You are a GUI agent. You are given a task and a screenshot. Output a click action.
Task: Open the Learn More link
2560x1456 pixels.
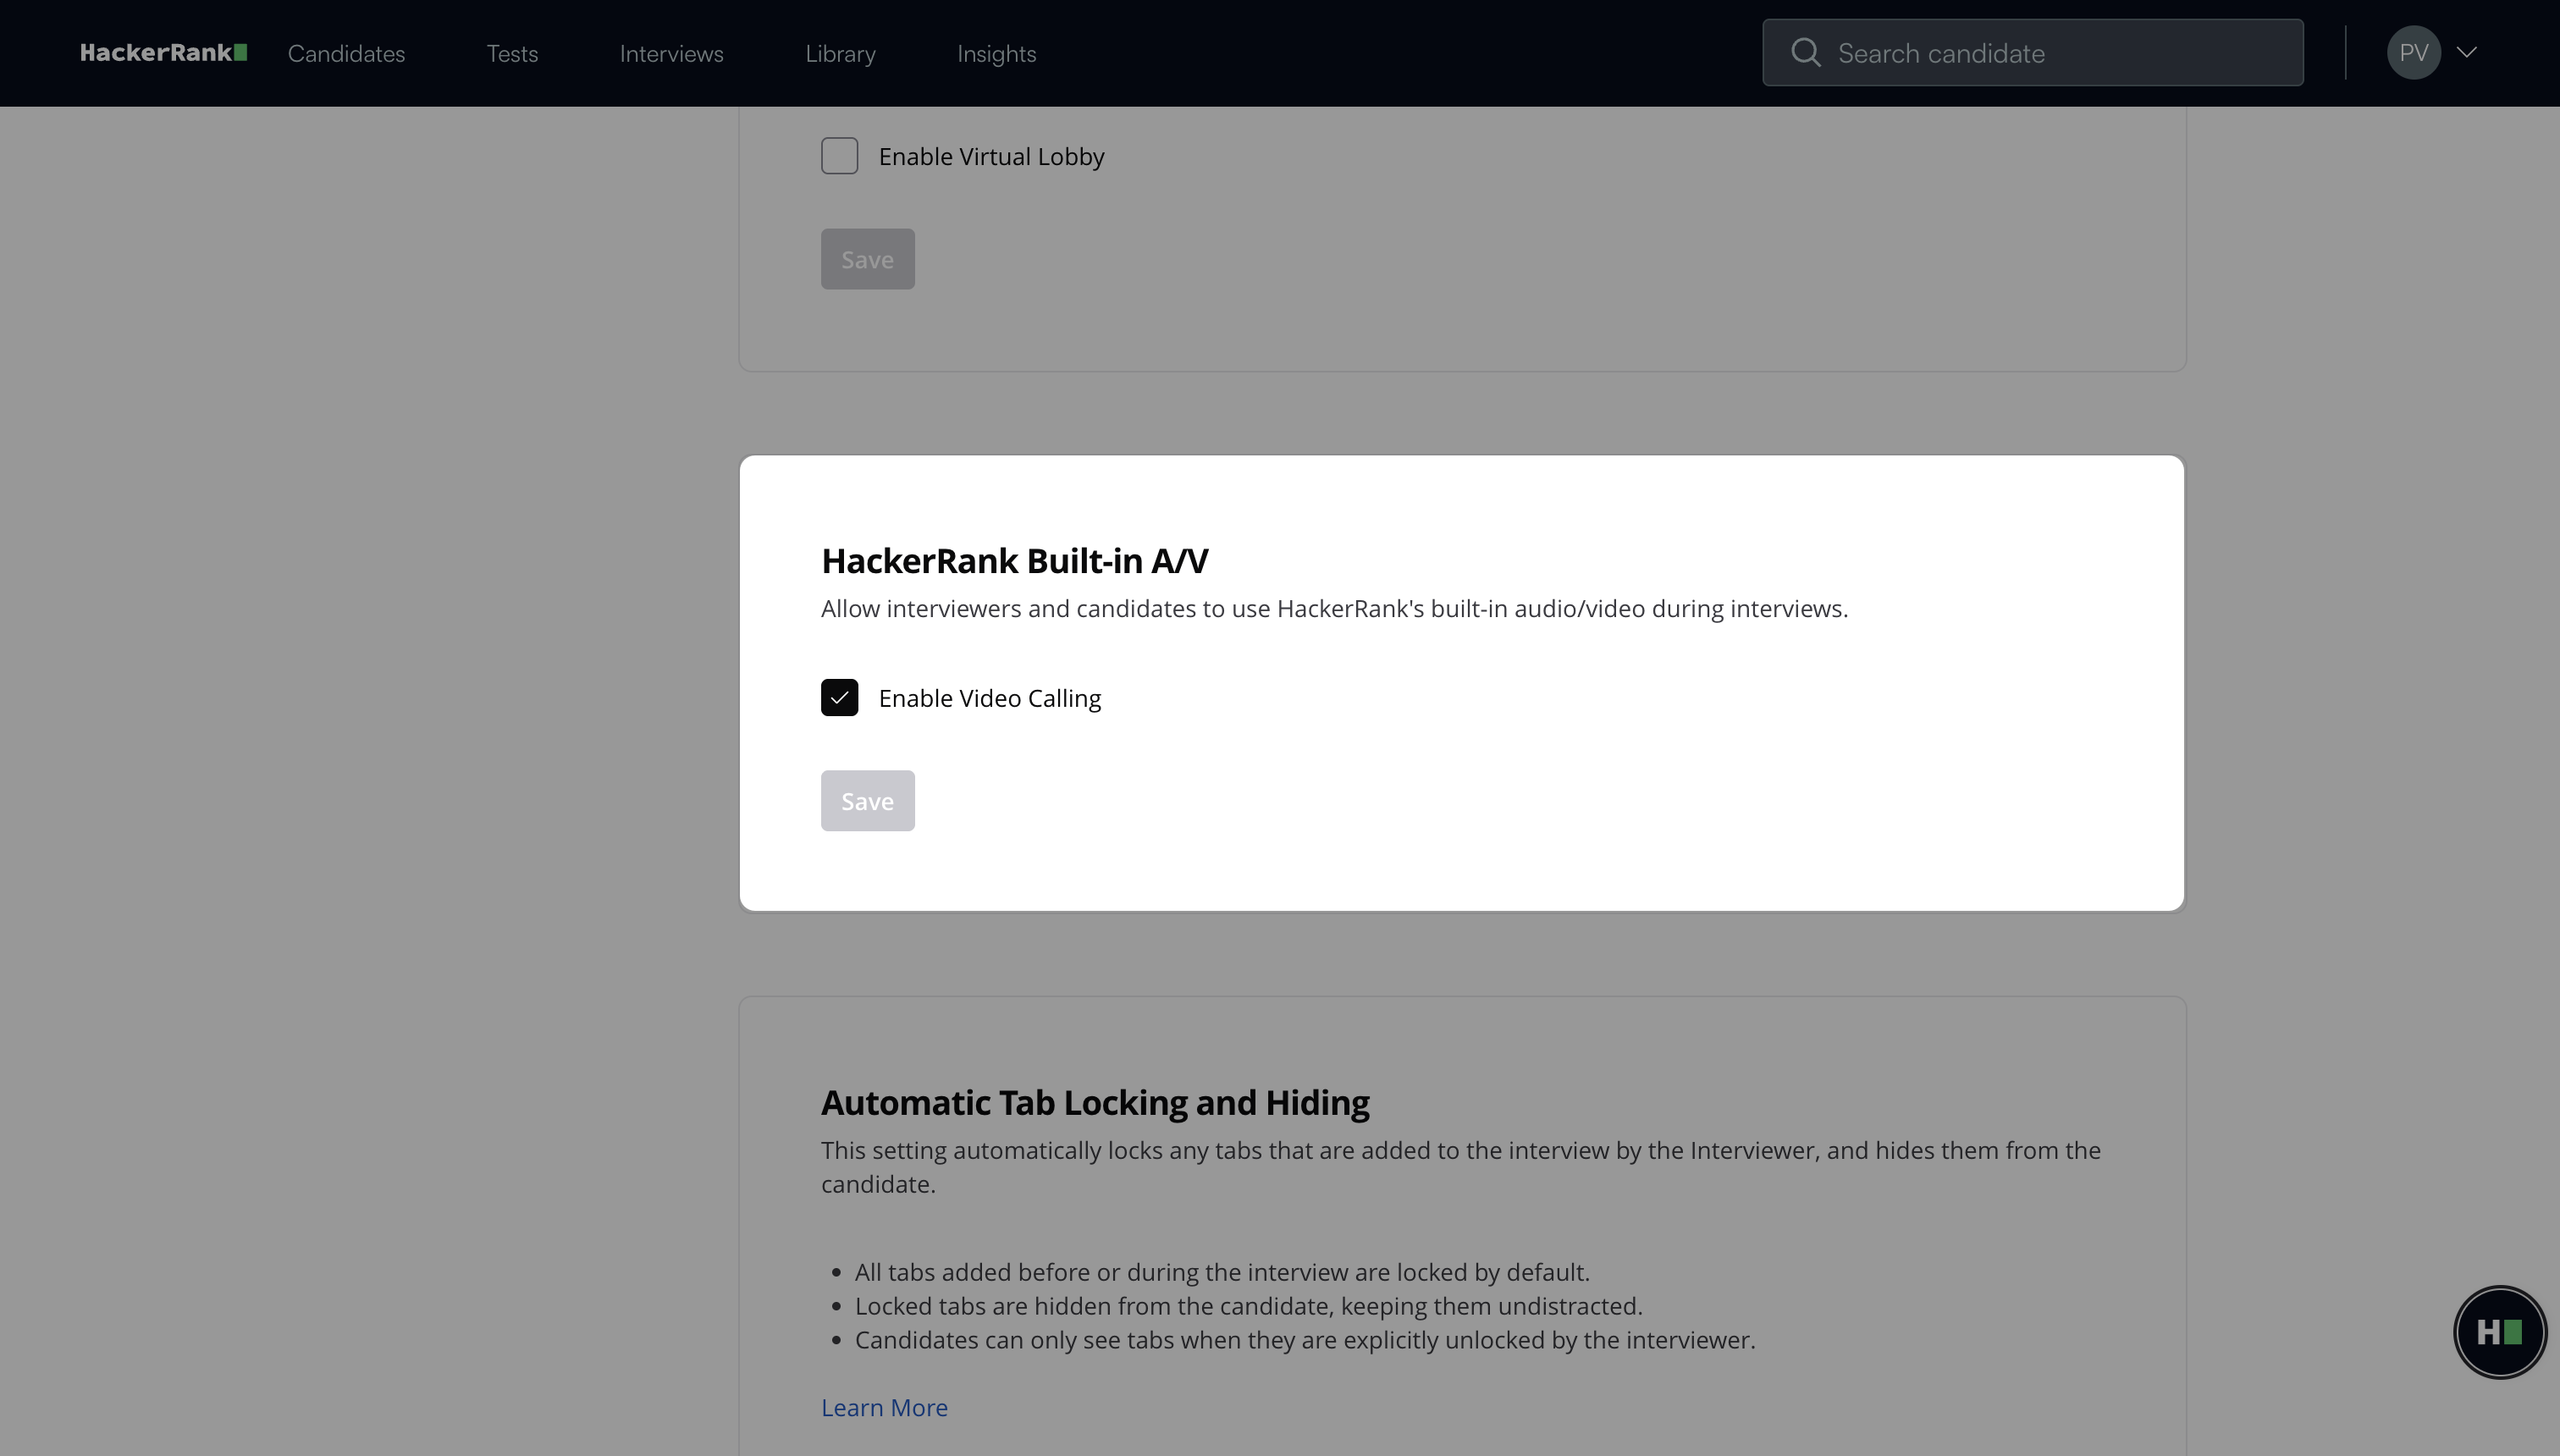click(x=884, y=1407)
